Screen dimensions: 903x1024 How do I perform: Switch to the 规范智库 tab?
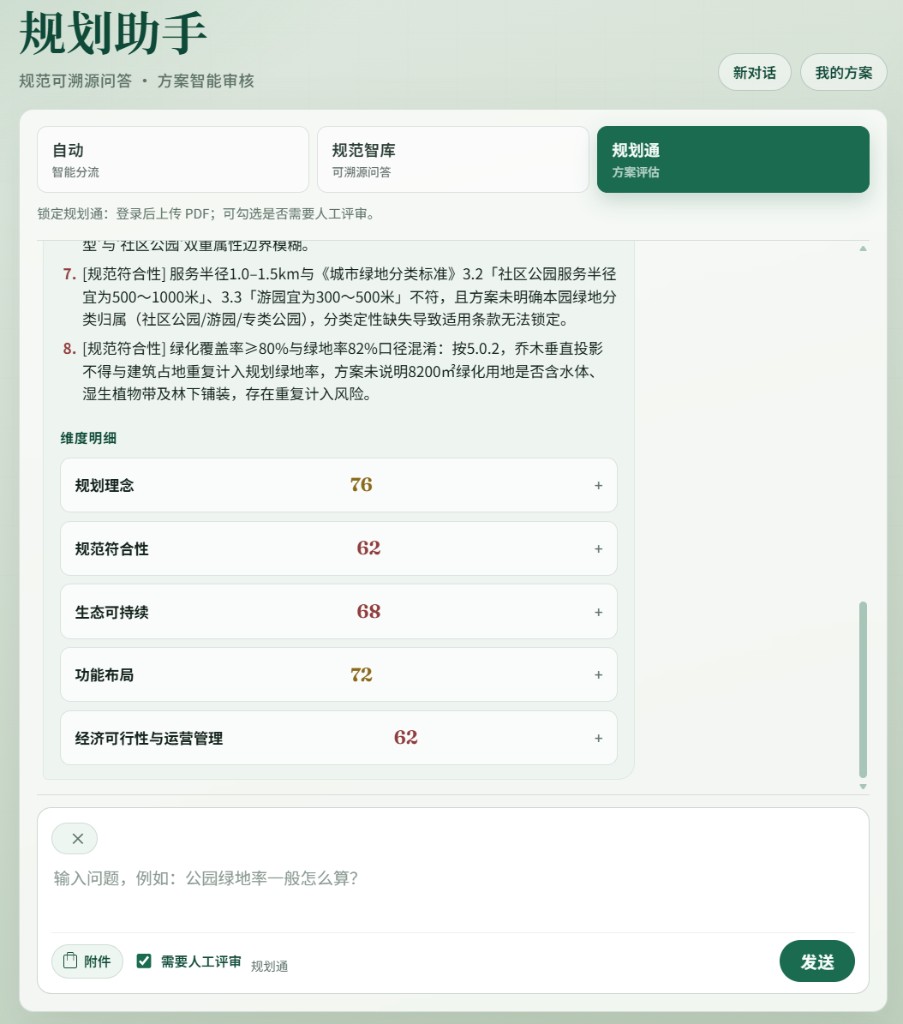(x=453, y=159)
